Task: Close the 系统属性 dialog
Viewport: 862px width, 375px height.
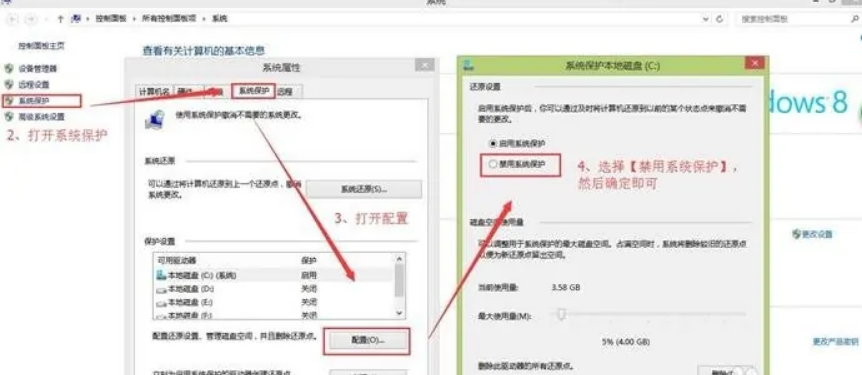Action: [x=424, y=65]
